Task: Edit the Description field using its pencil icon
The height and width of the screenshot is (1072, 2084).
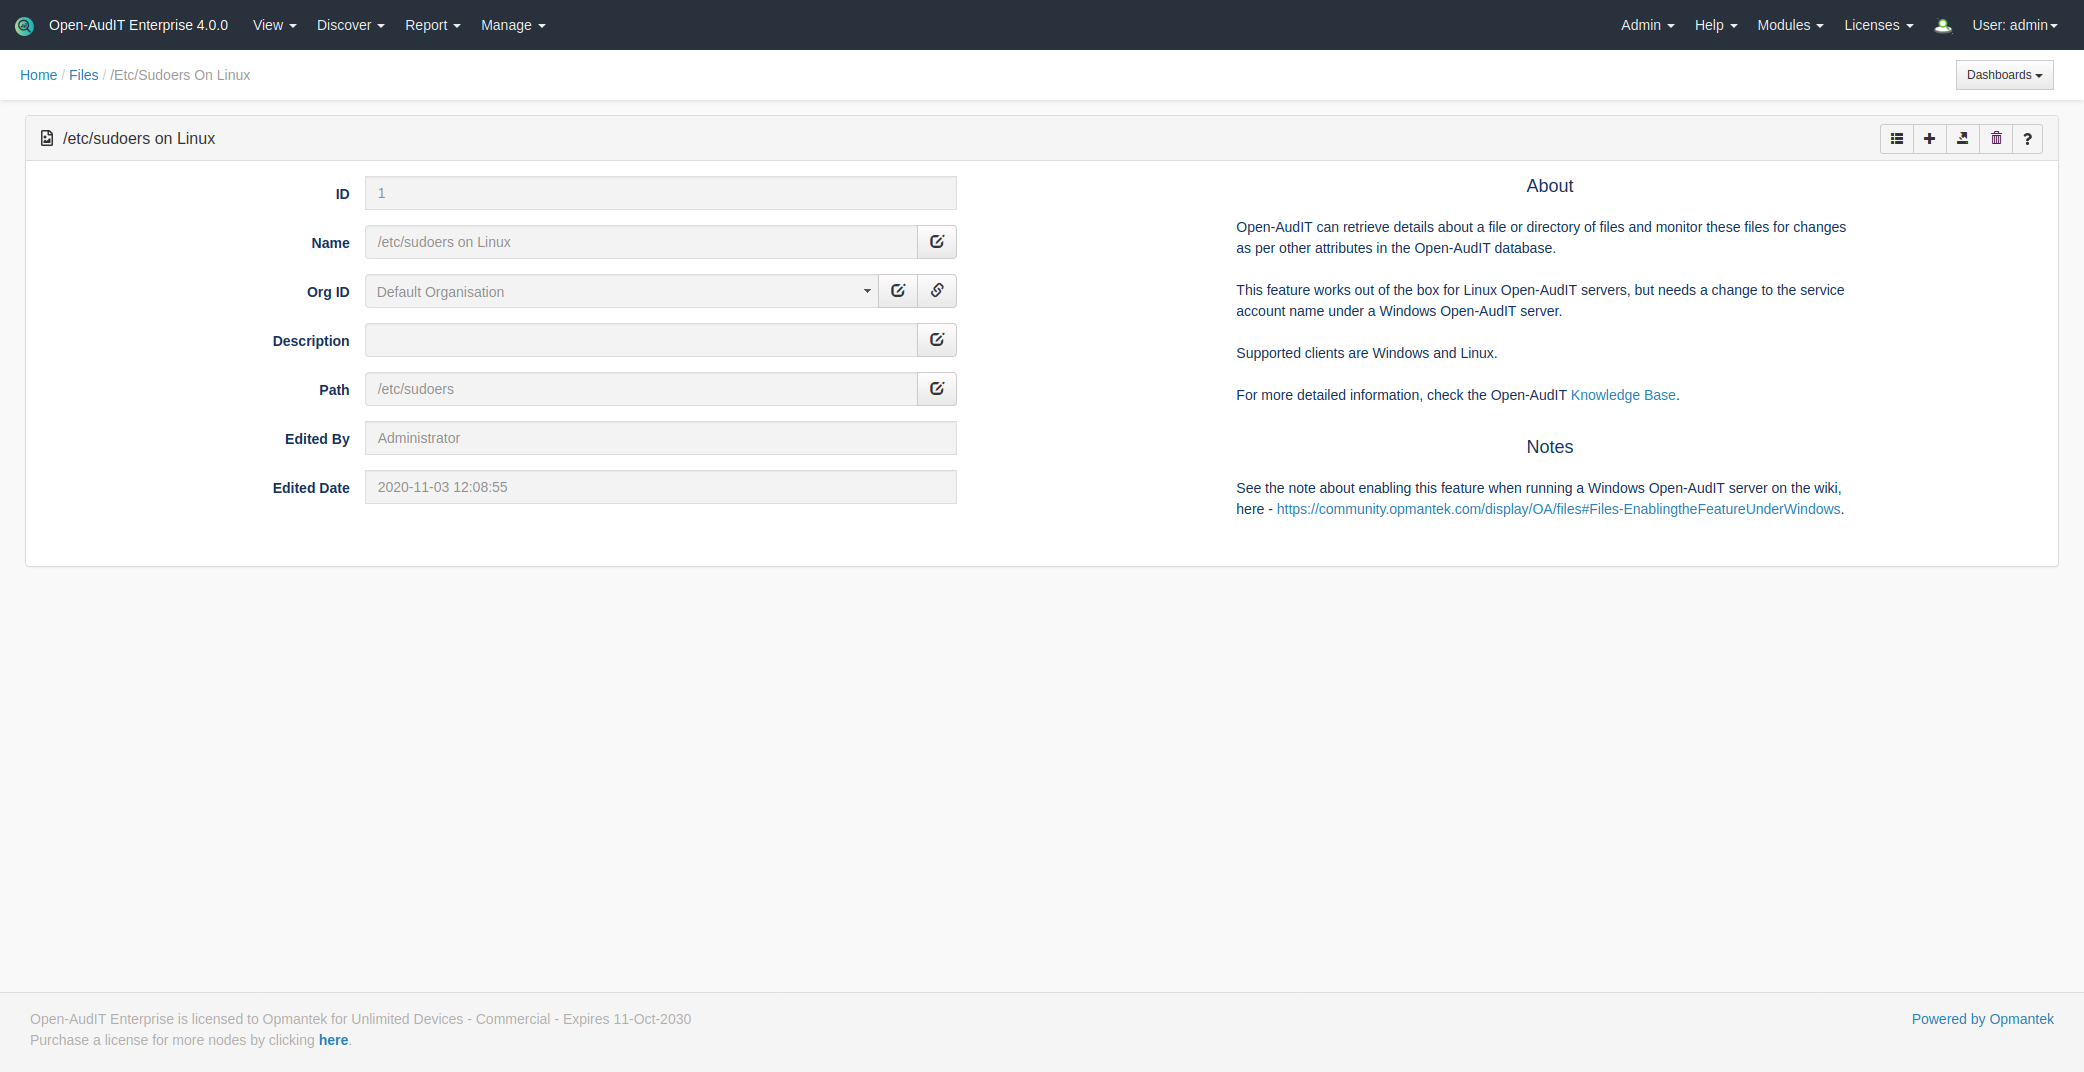Action: [x=937, y=340]
